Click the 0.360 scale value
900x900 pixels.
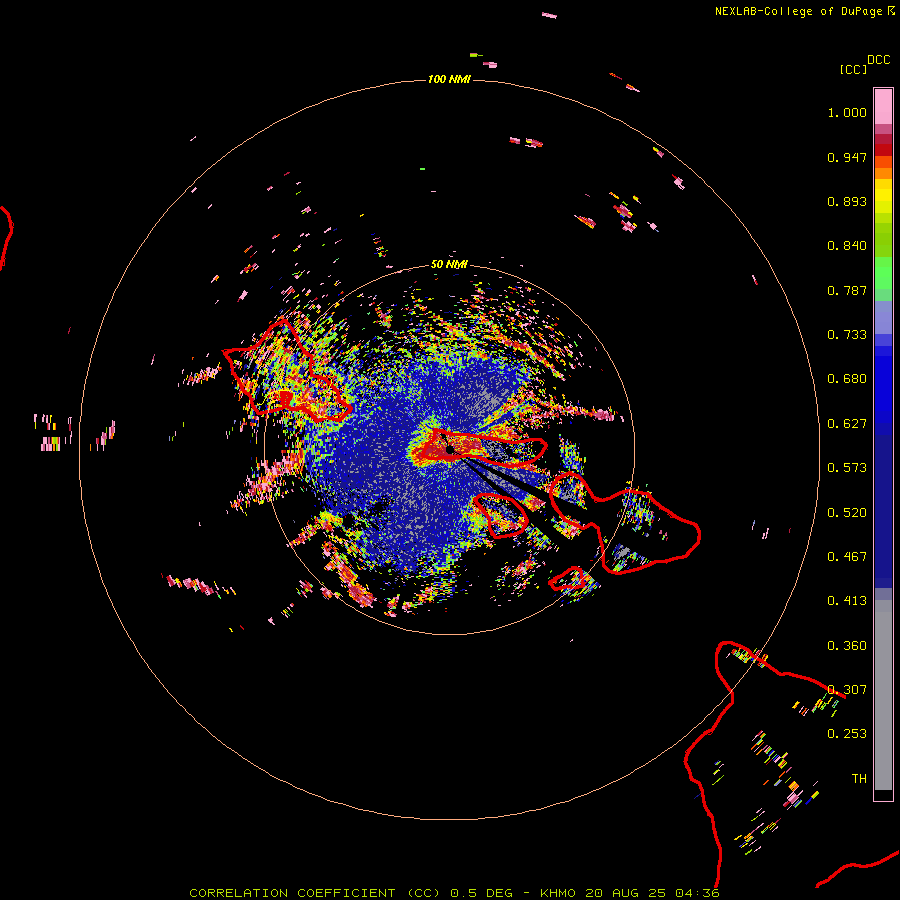click(847, 646)
